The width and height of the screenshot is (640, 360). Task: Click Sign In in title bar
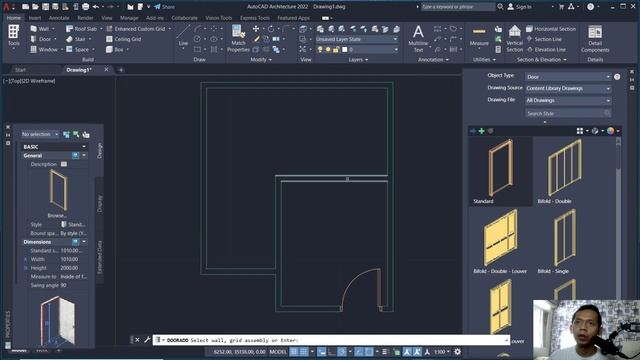click(520, 7)
